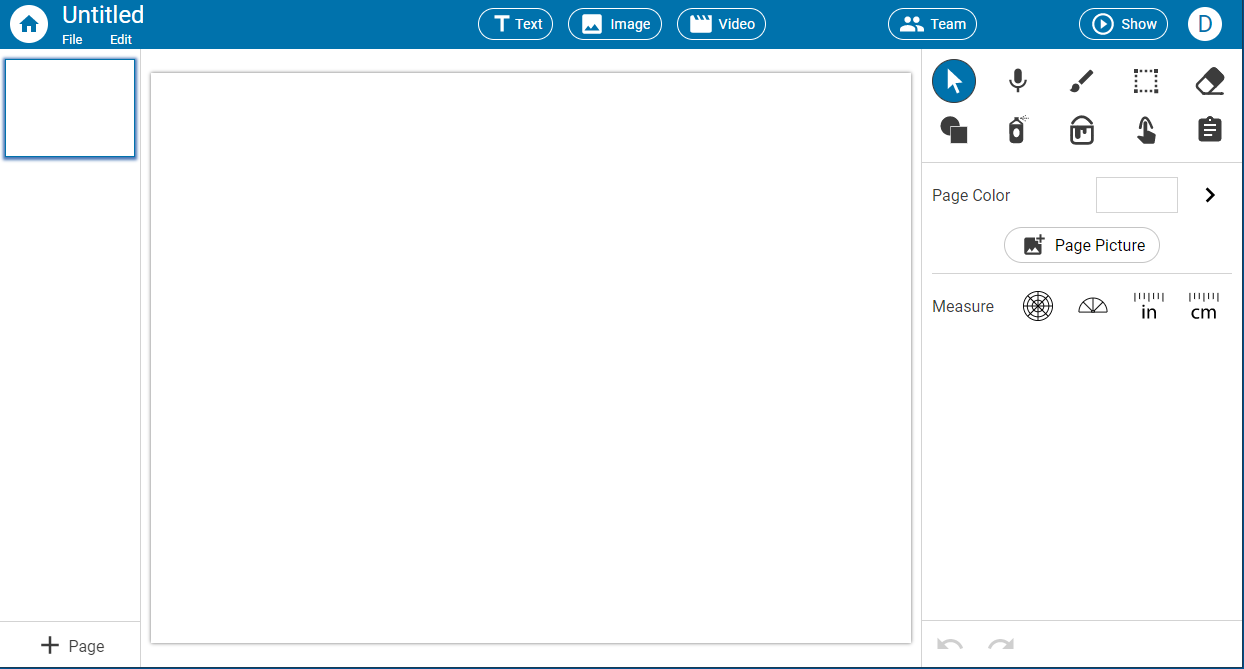
Task: Open the Edit menu
Action: tap(121, 40)
